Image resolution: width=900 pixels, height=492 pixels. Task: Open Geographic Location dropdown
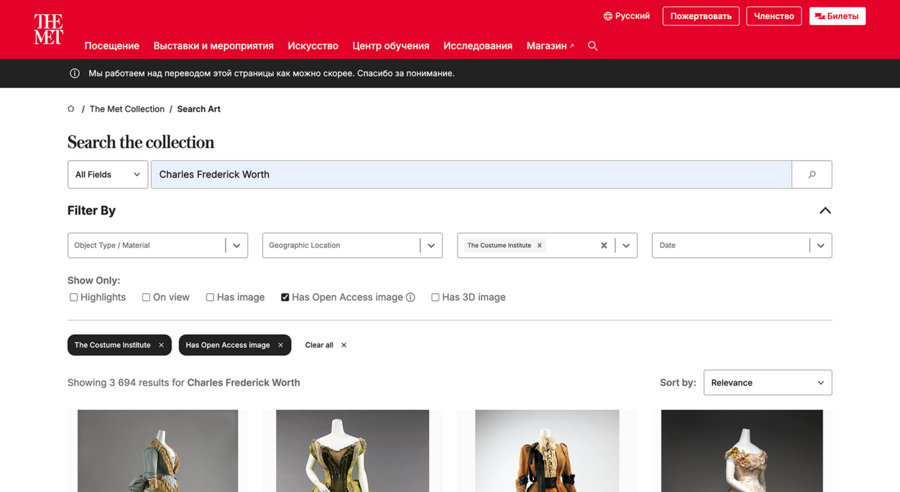(352, 245)
